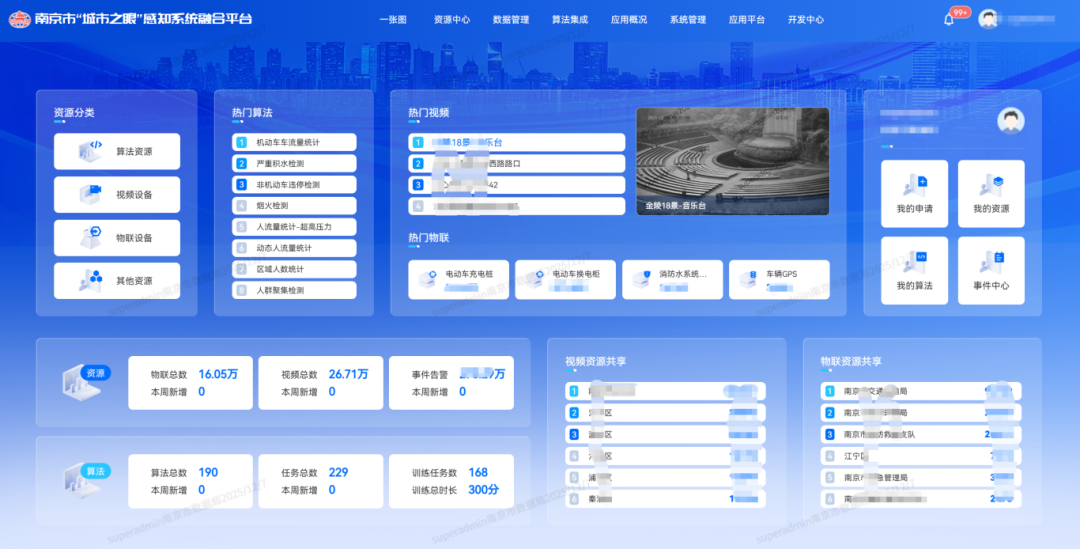Click the 金陵18景-音乐台 video thumbnail
Screen dimensions: 1080x549
pyautogui.click(x=732, y=161)
